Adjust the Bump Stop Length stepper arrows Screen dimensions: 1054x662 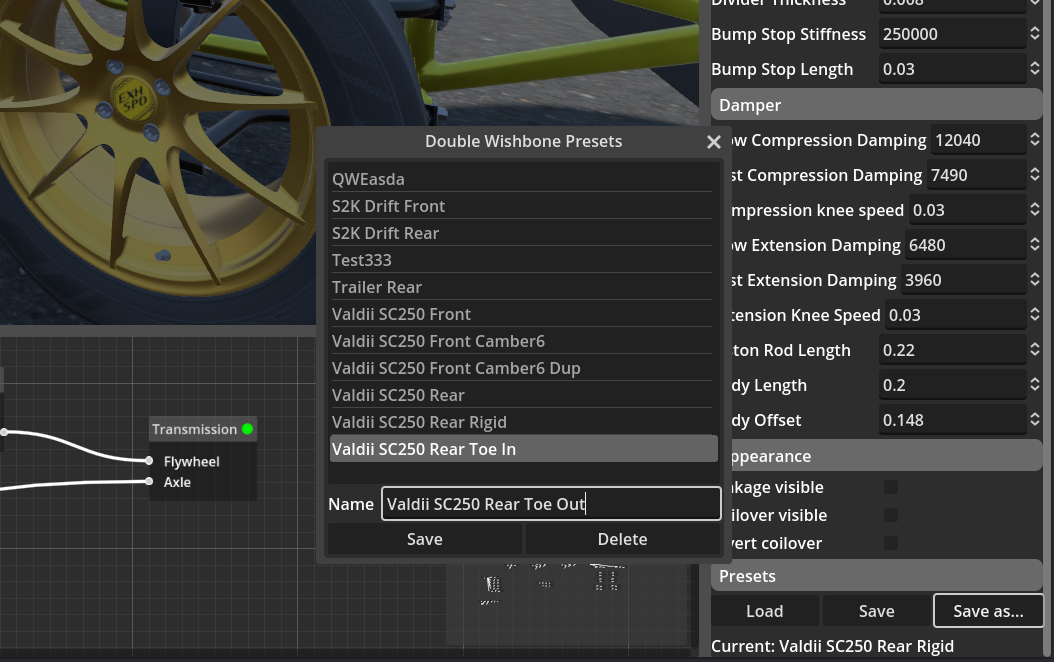pos(1035,69)
